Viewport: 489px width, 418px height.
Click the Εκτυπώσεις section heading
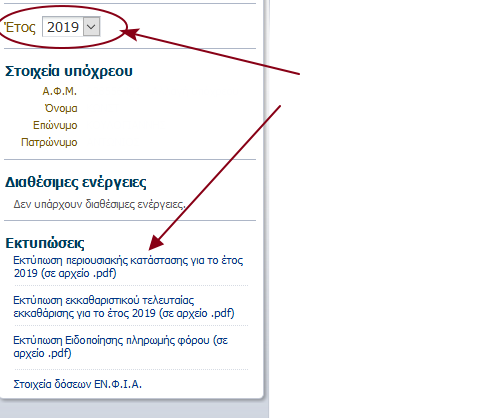(x=45, y=243)
